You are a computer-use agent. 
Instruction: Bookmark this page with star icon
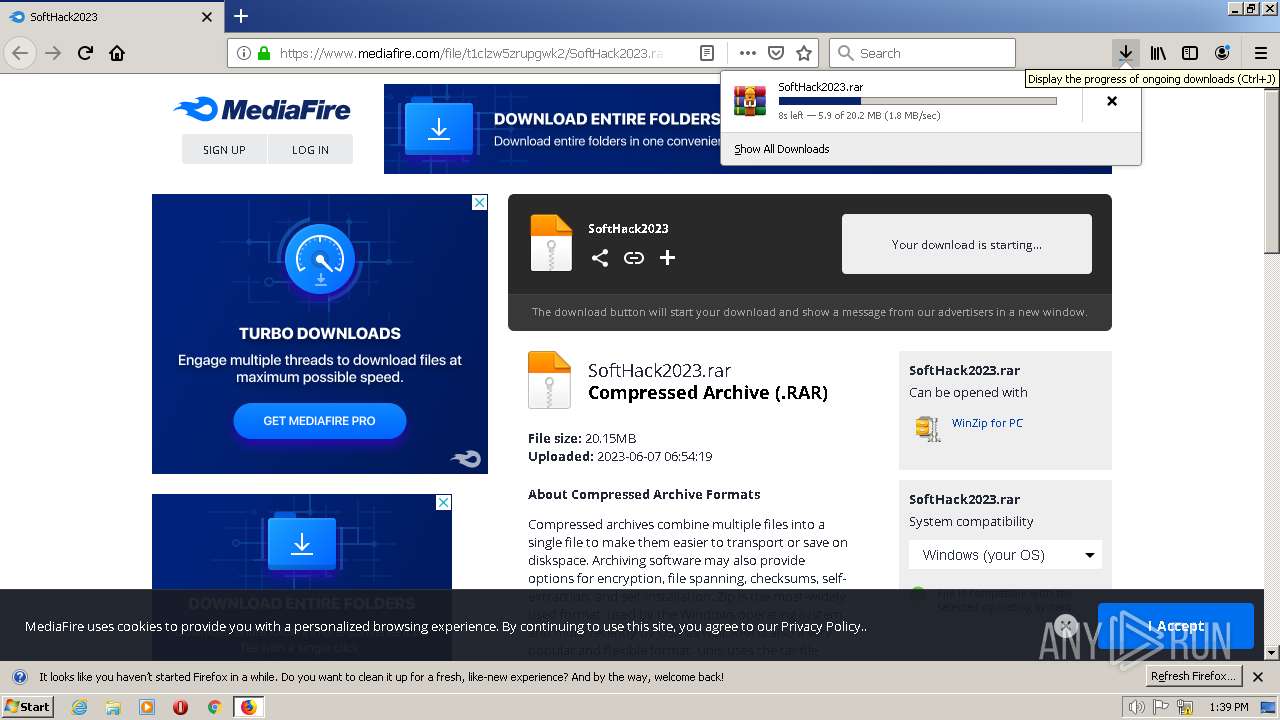point(804,53)
